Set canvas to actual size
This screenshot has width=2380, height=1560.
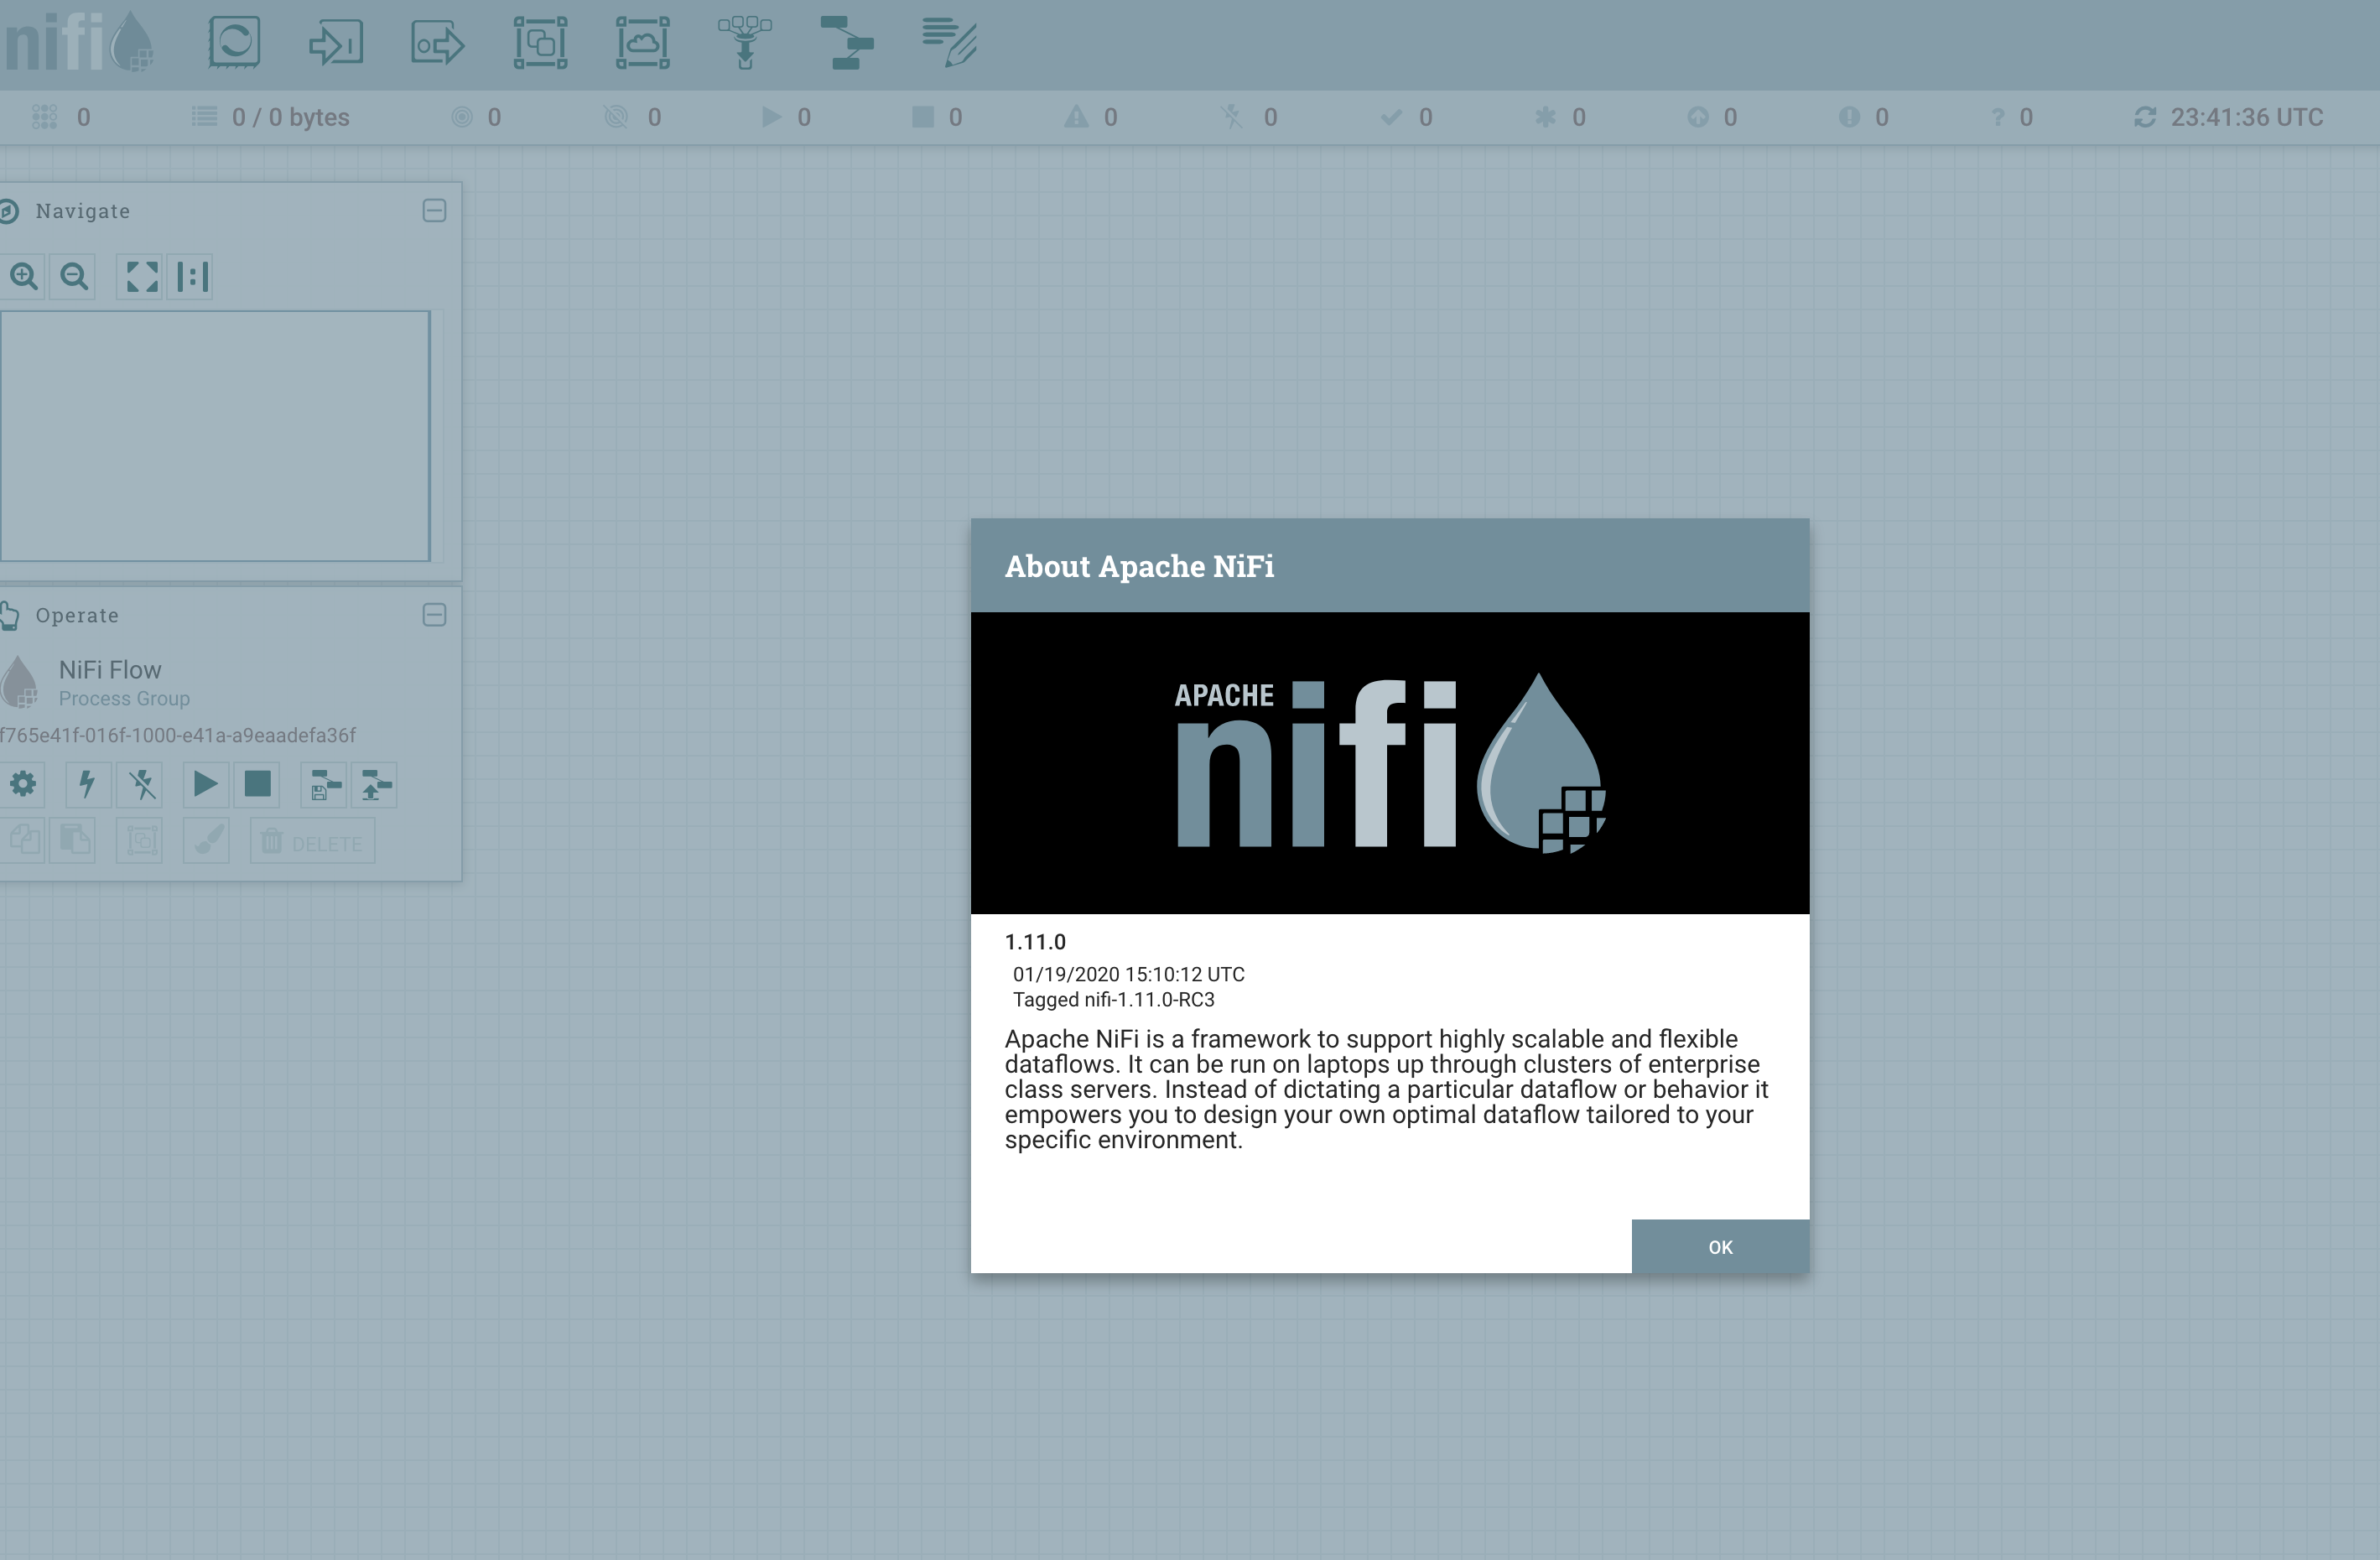coord(191,276)
